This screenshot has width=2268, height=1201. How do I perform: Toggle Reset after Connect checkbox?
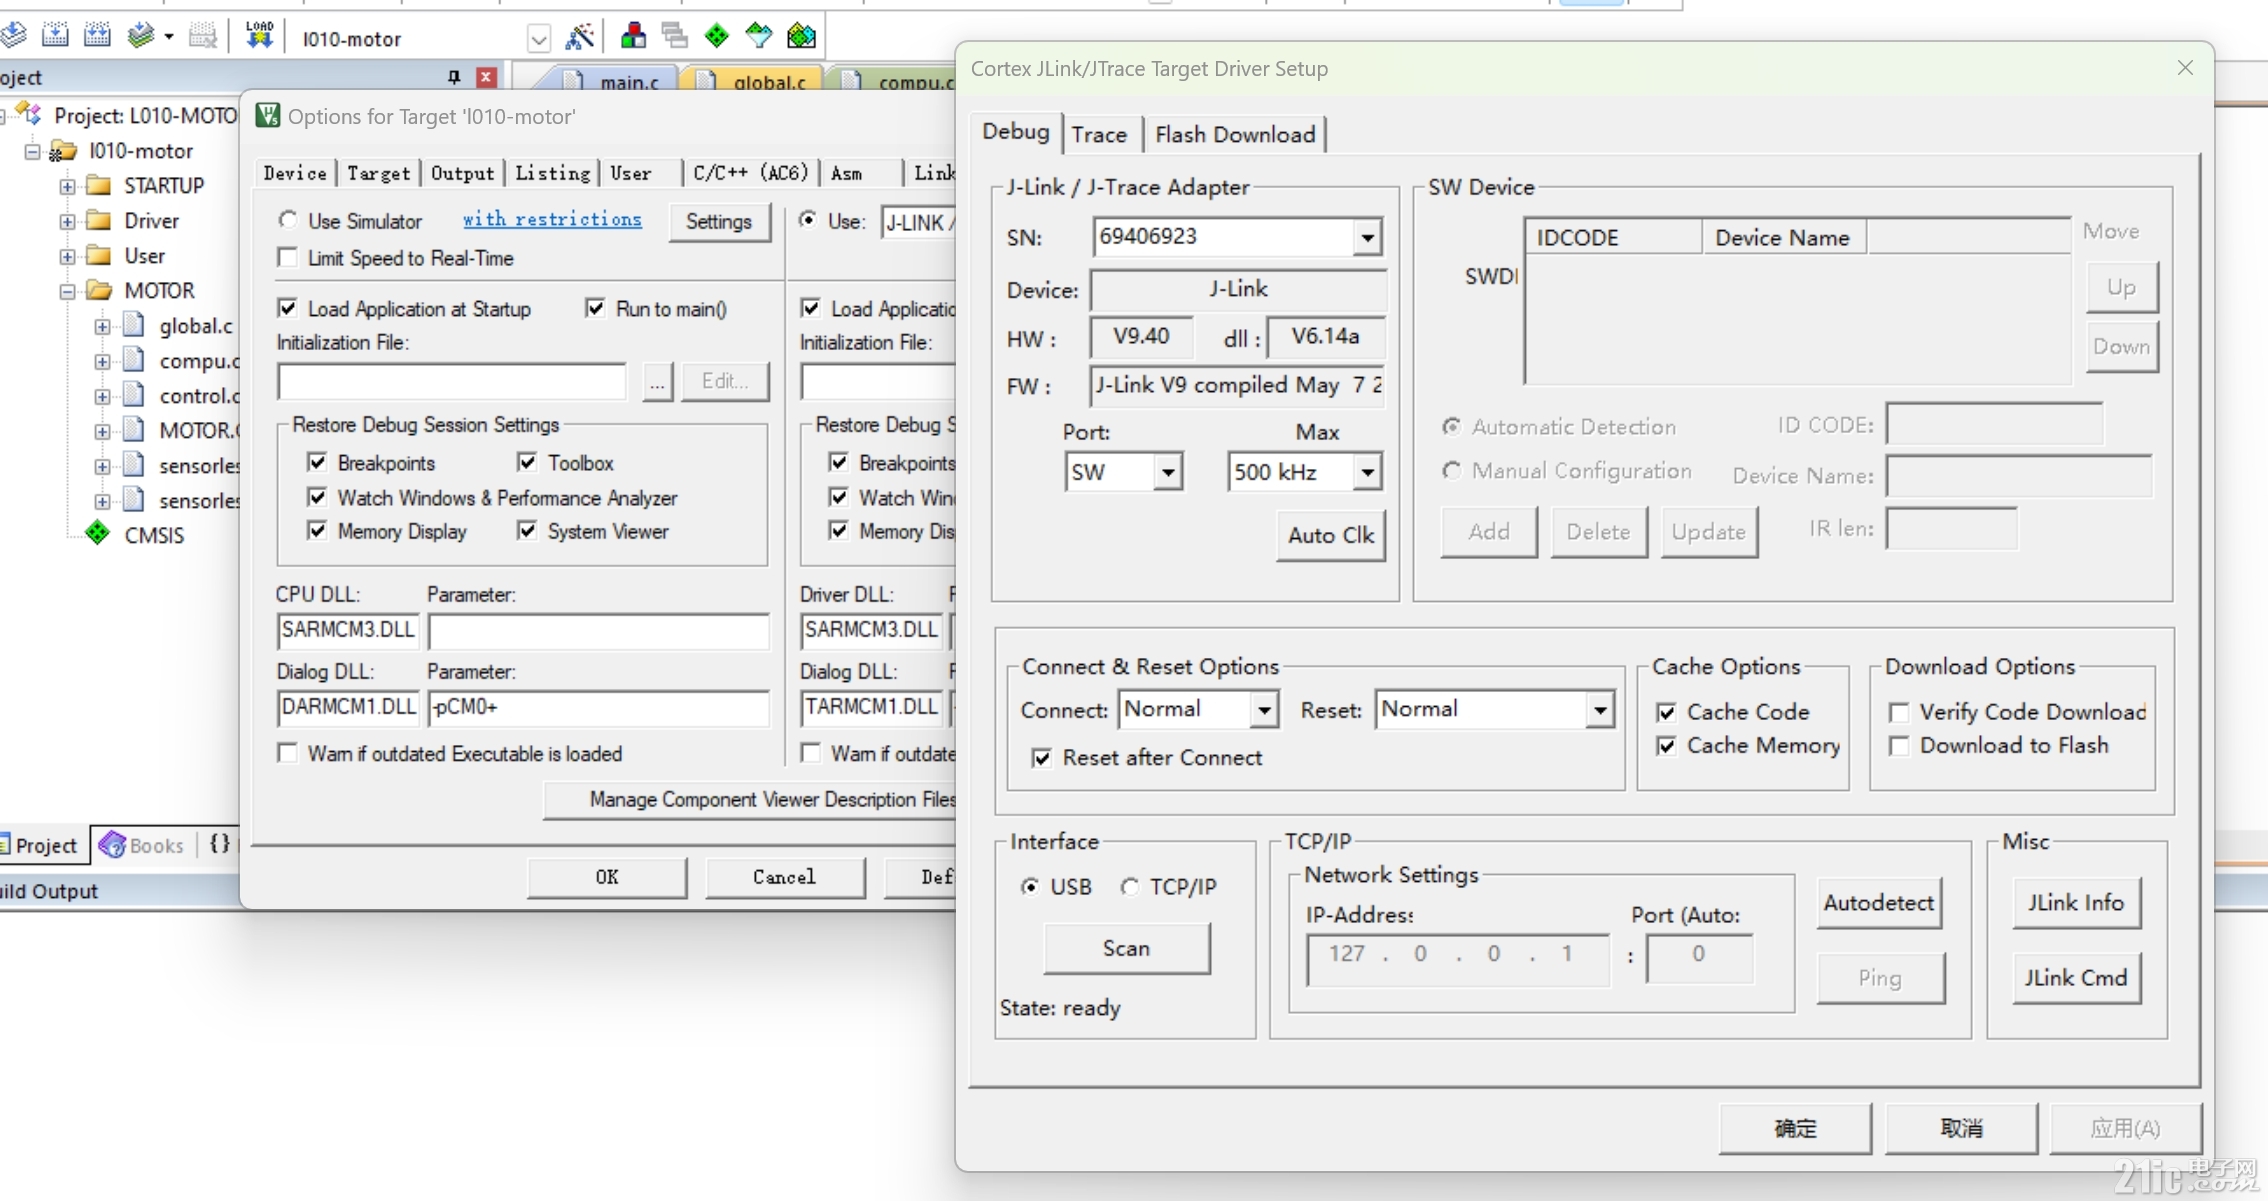(x=1042, y=758)
